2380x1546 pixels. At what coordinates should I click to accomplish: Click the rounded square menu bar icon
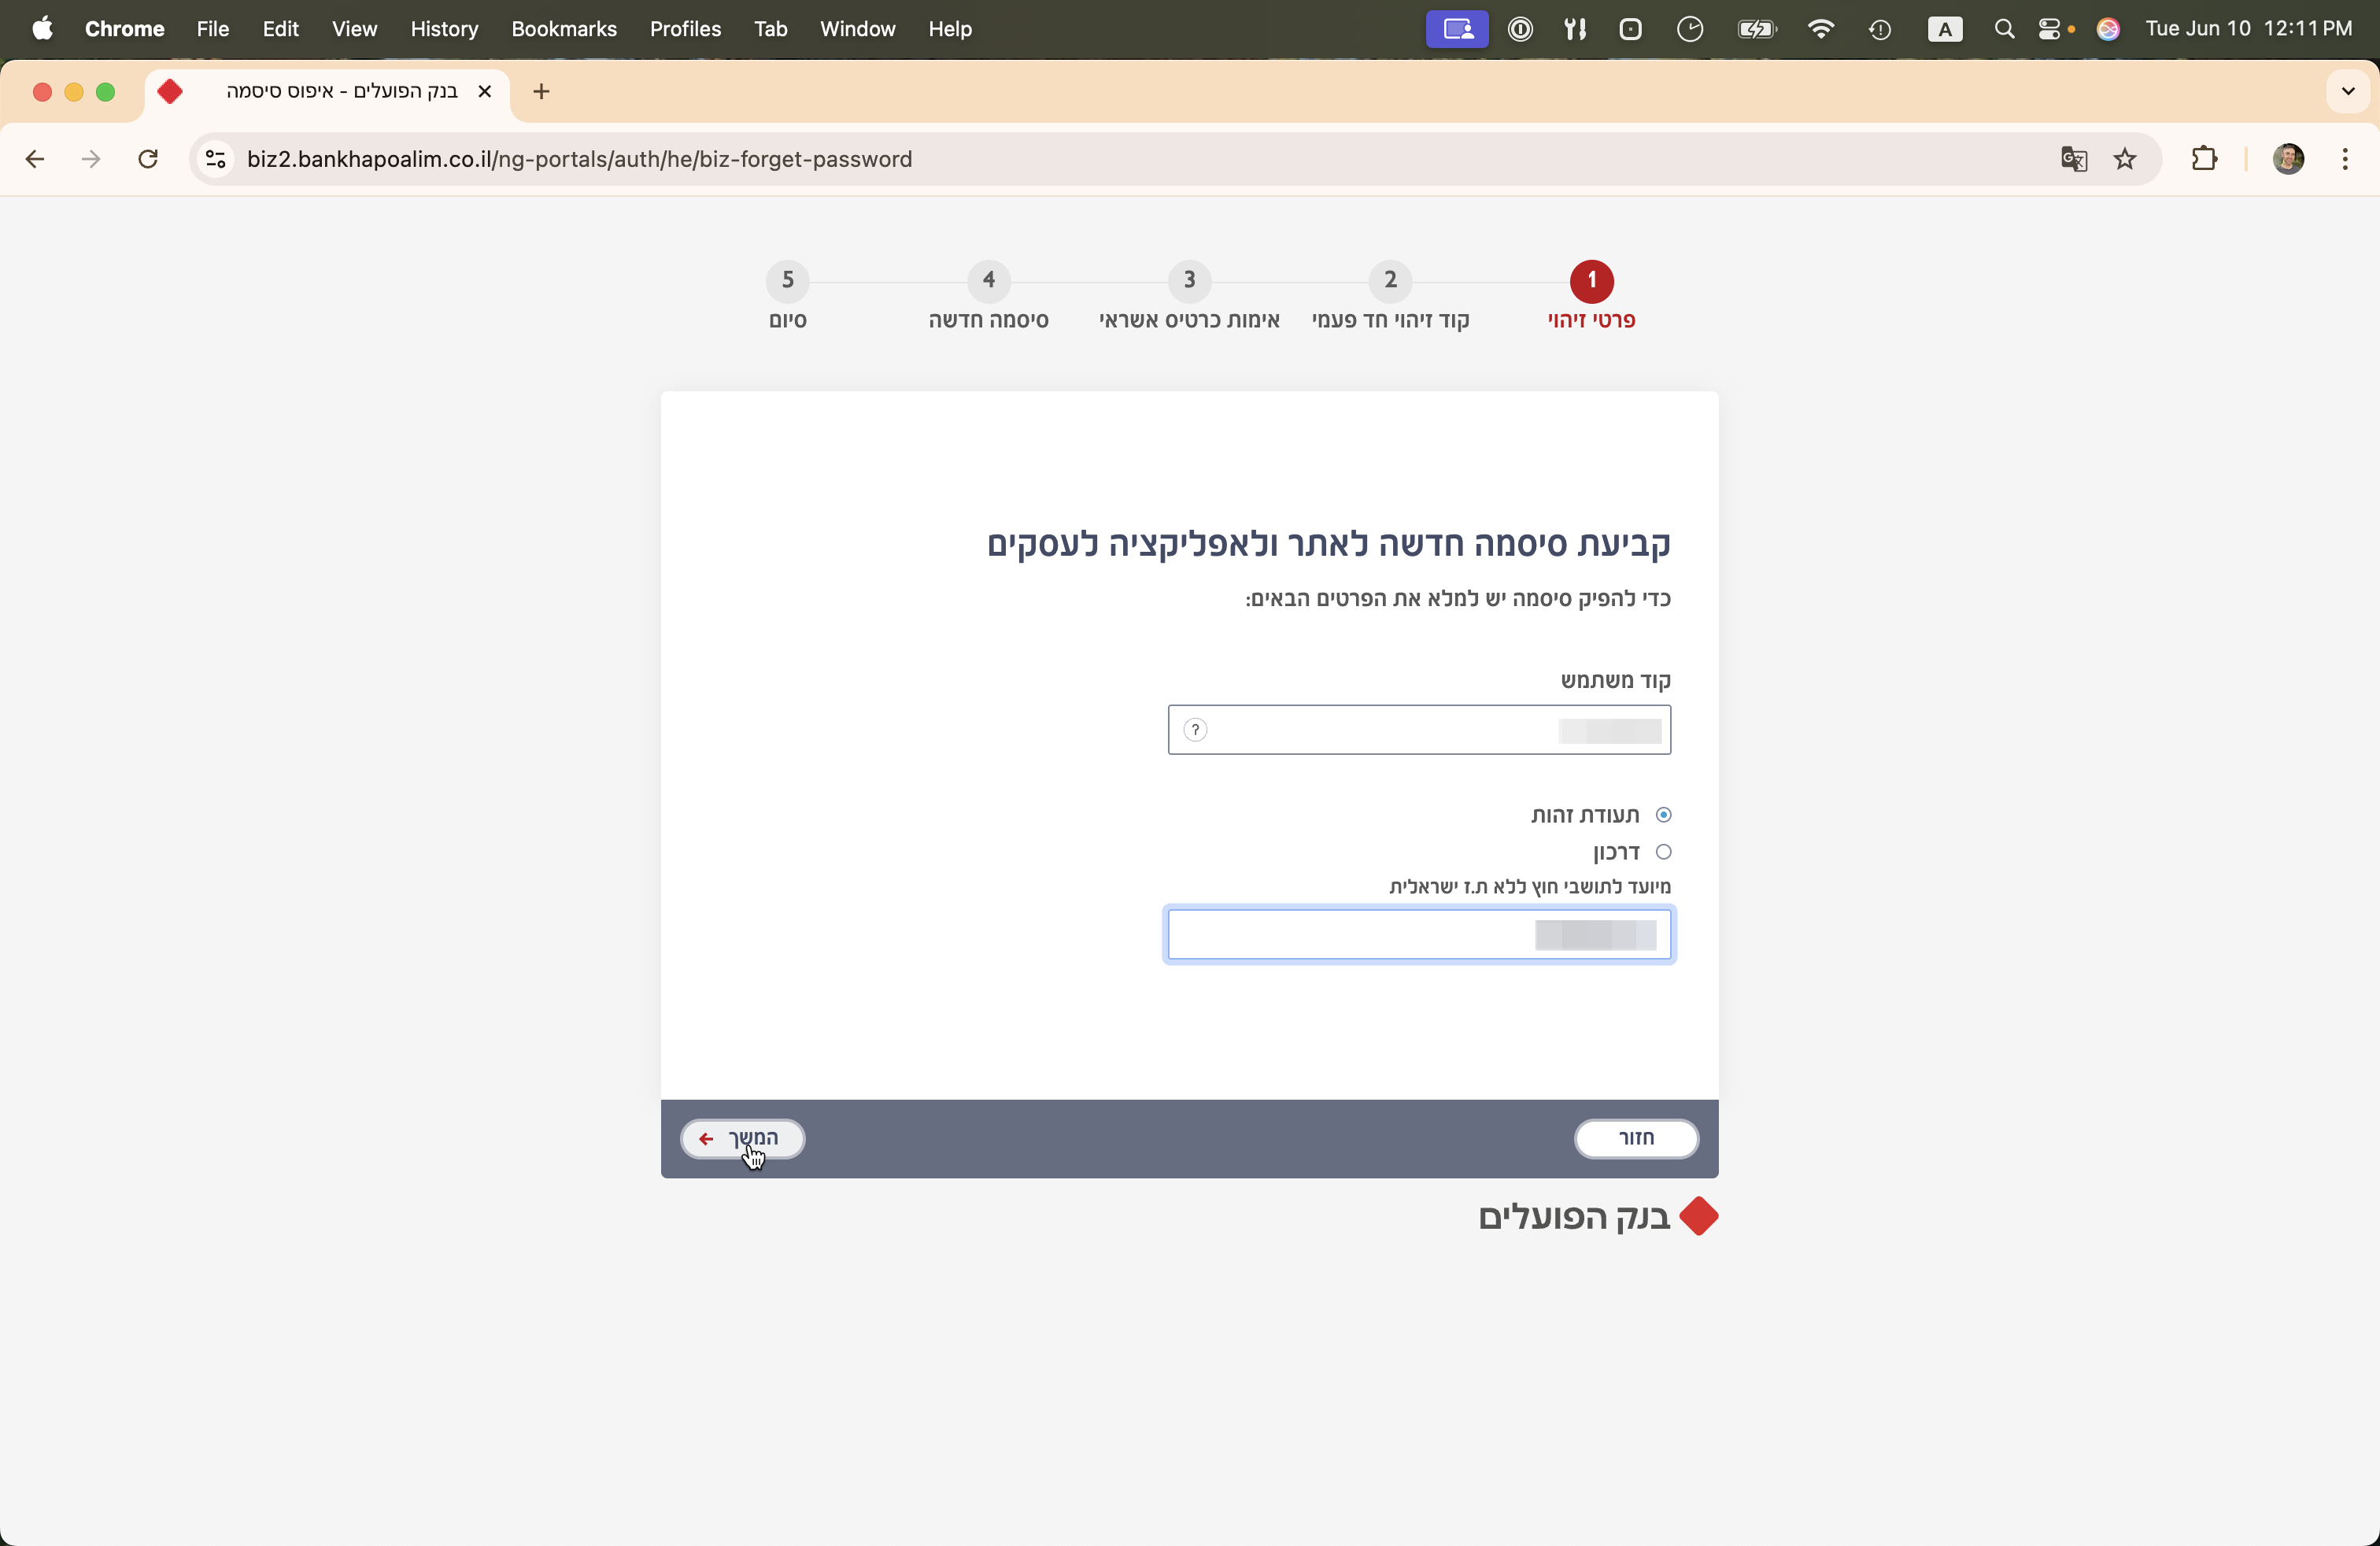1630,29
